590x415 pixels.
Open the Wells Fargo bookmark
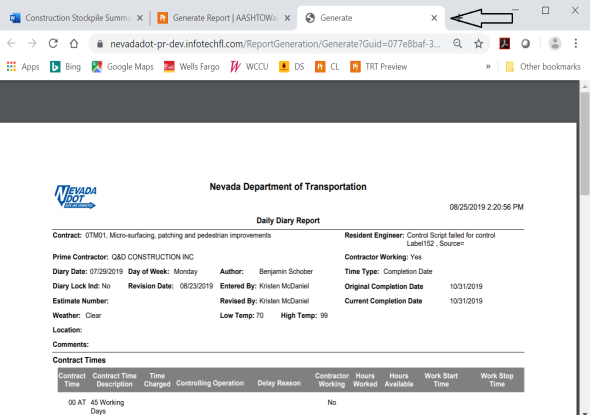[x=192, y=67]
